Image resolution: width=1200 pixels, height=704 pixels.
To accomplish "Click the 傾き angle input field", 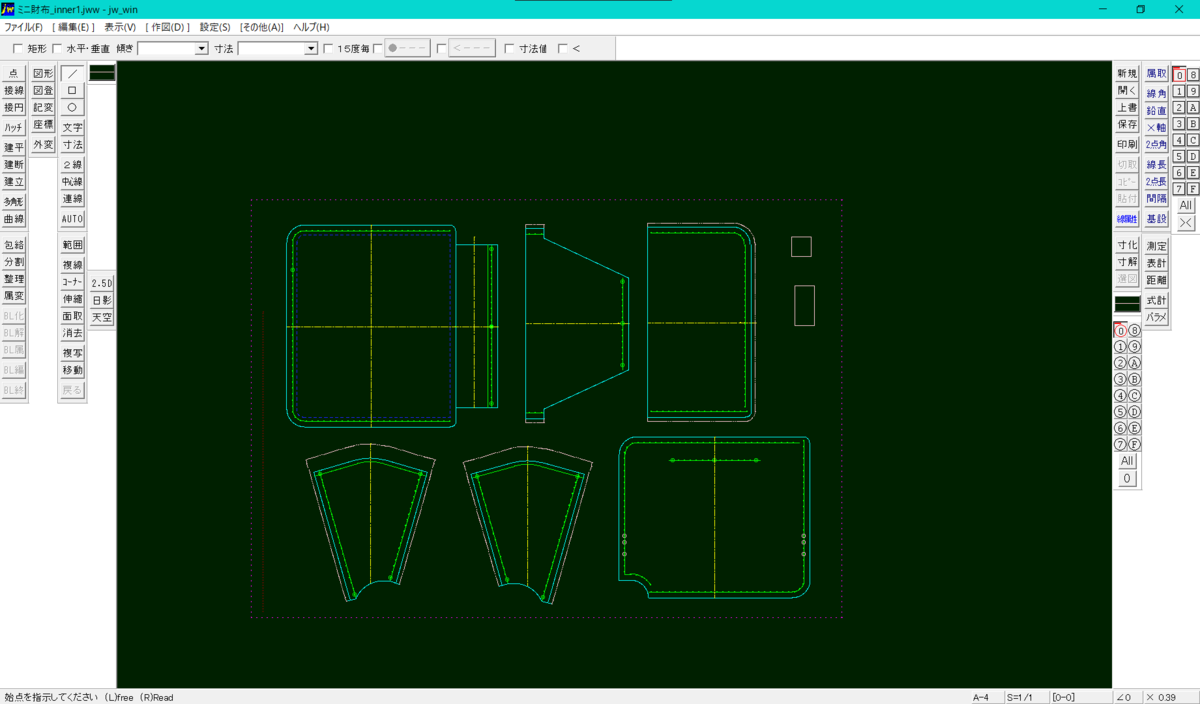I will (166, 48).
